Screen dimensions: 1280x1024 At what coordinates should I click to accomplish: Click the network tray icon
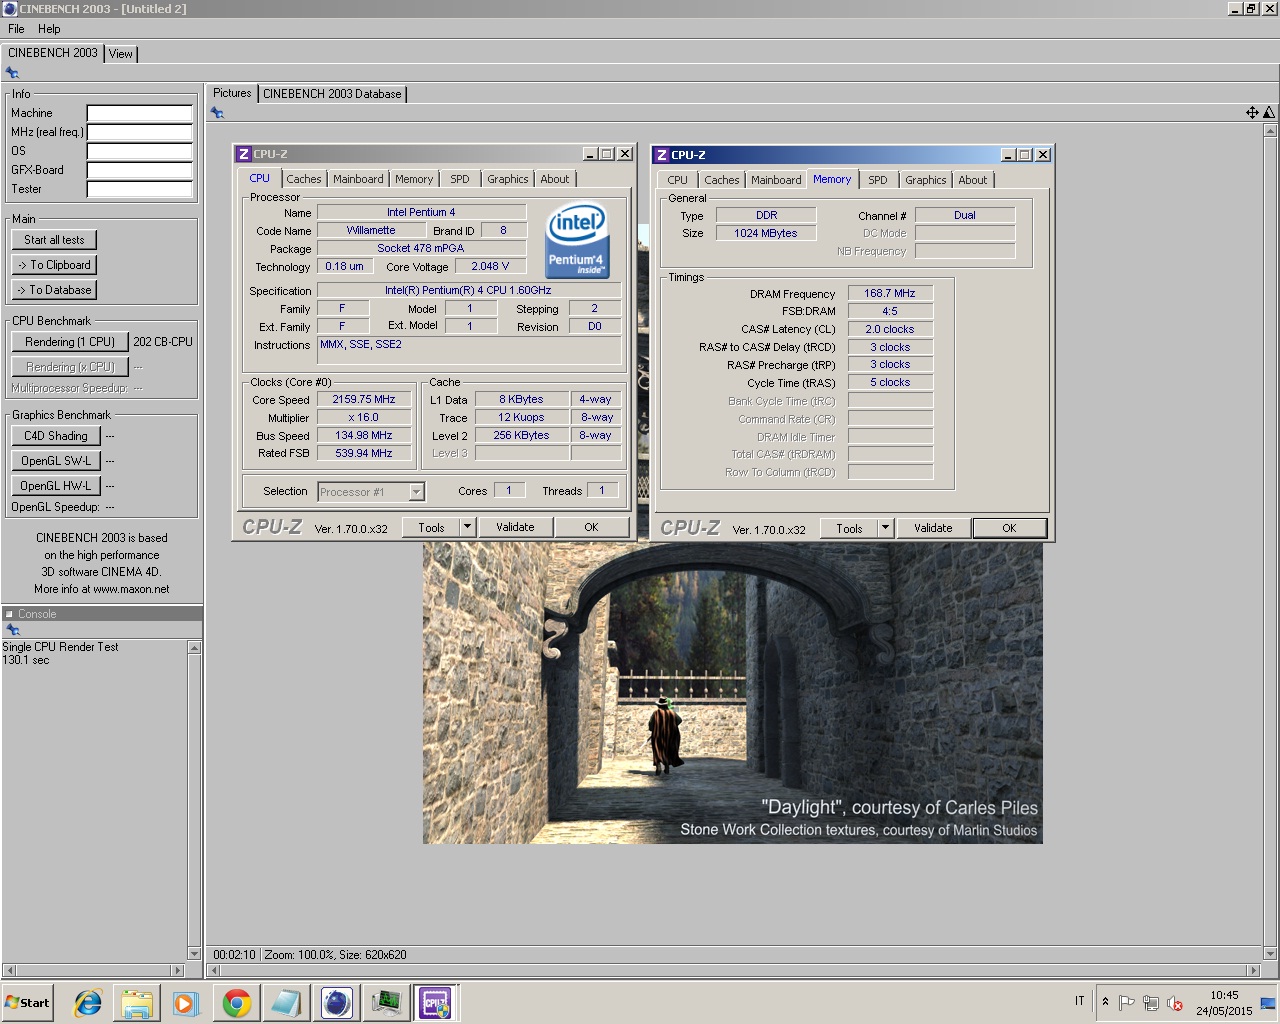[x=1150, y=1003]
